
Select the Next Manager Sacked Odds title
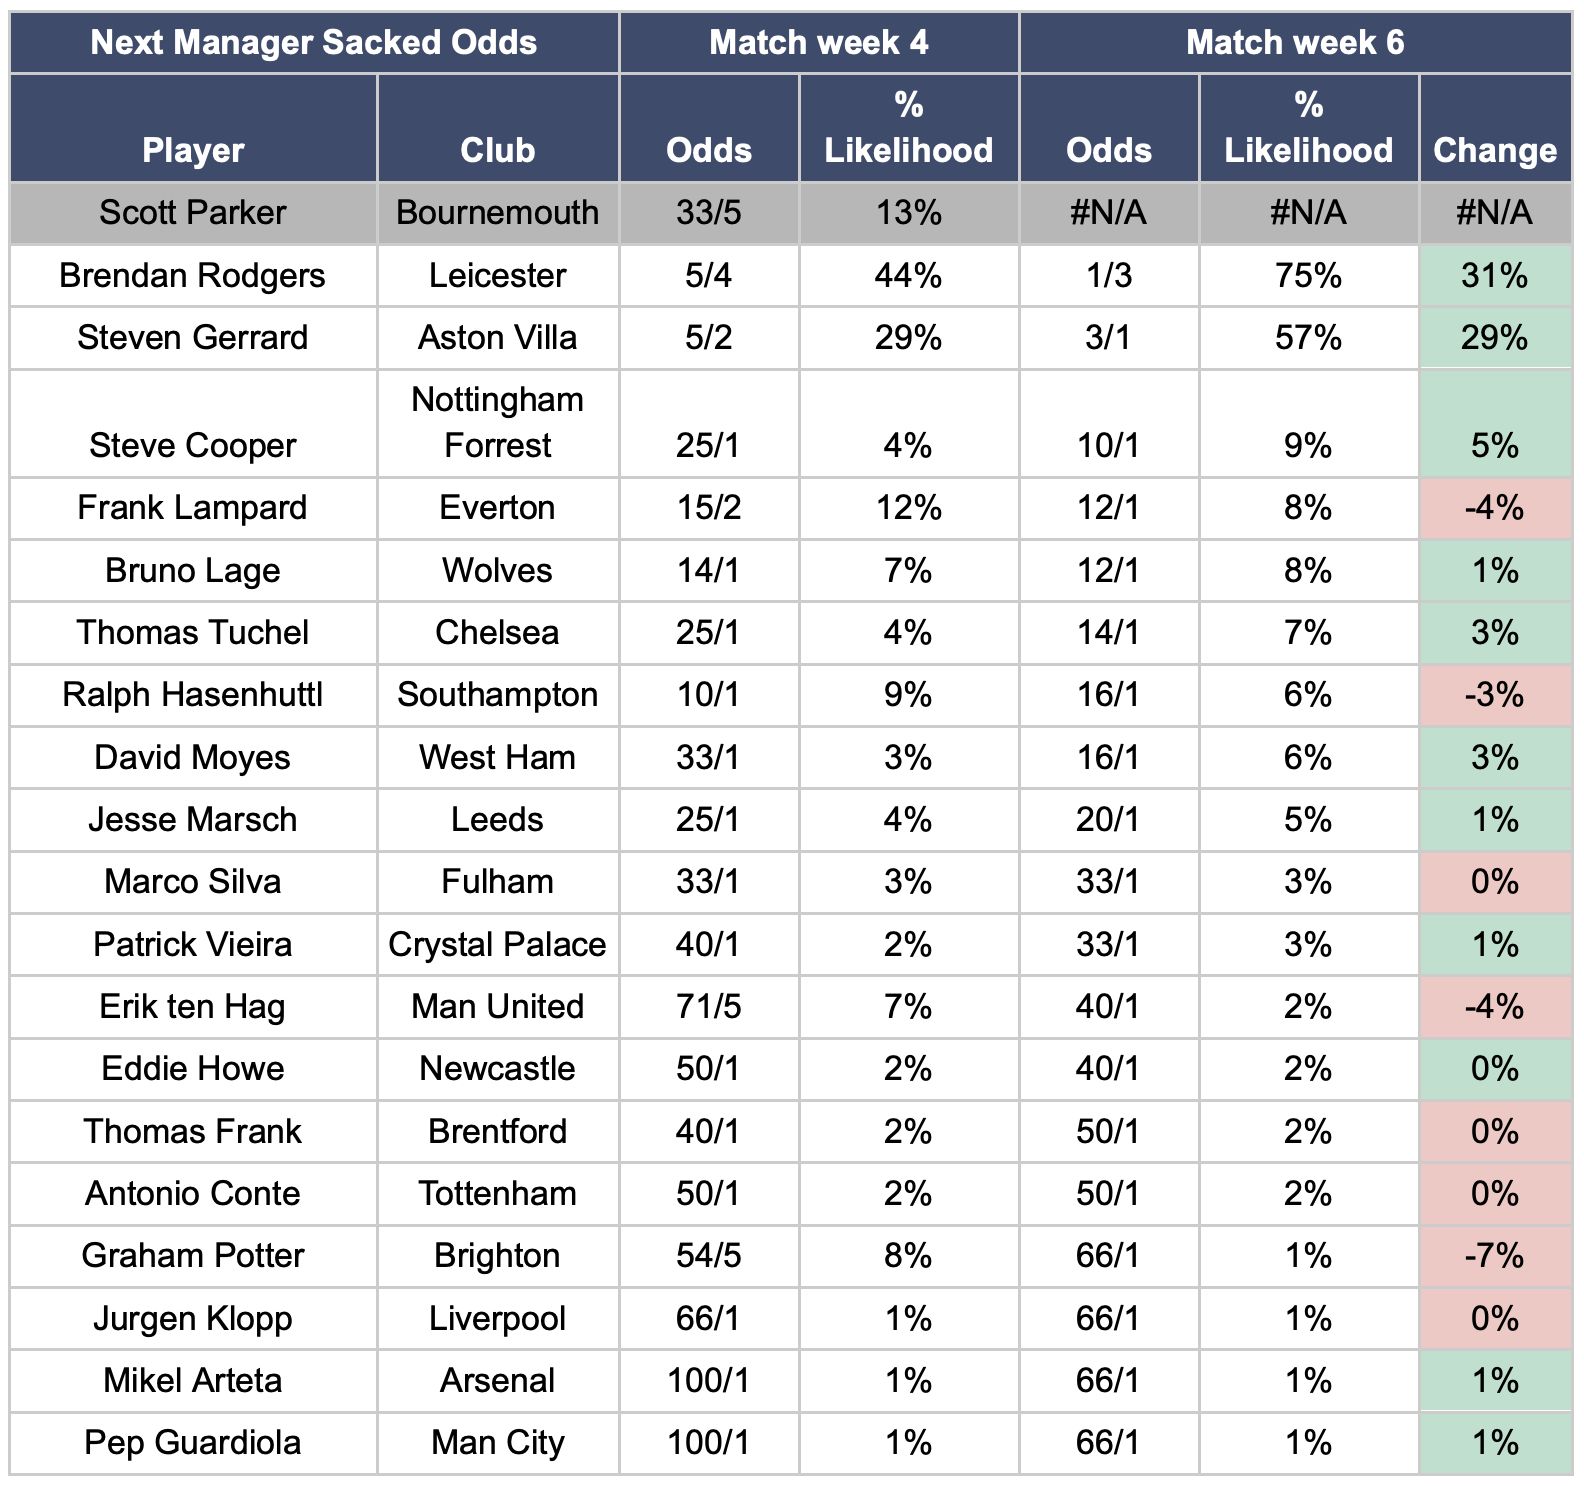tap(314, 43)
